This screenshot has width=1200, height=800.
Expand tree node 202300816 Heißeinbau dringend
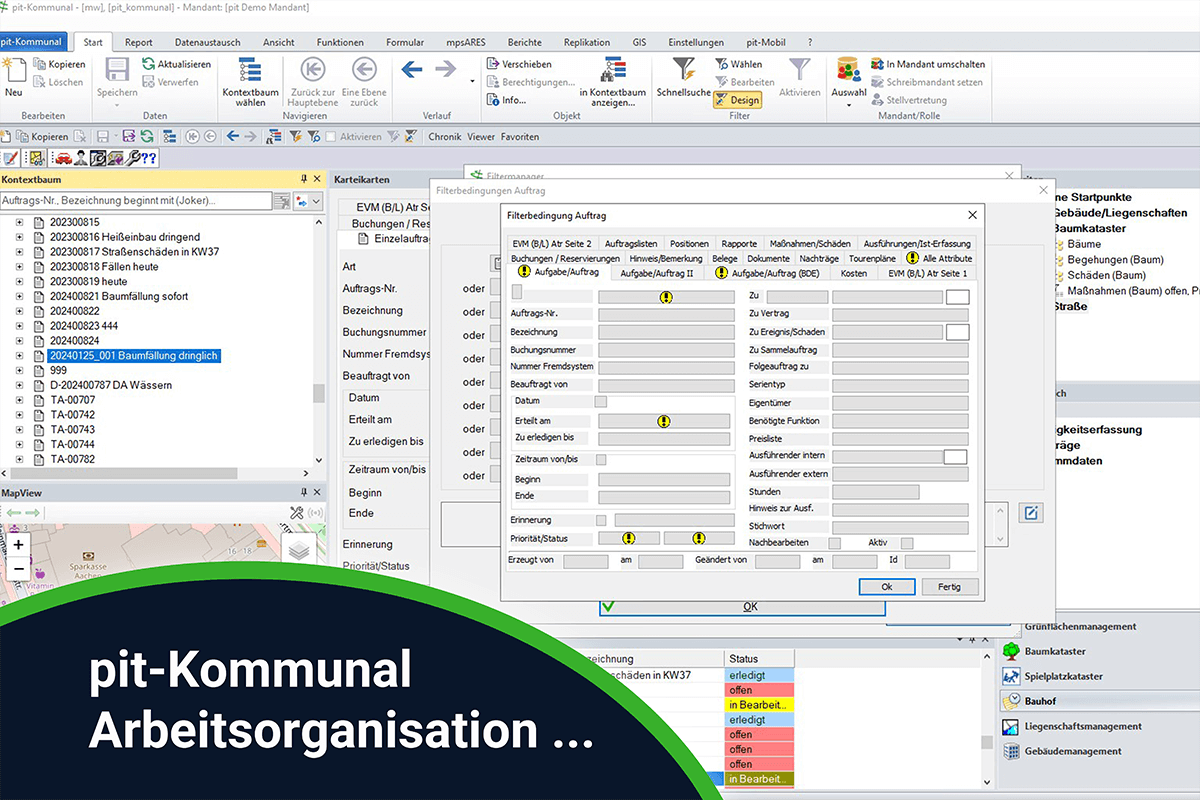tap(19, 237)
